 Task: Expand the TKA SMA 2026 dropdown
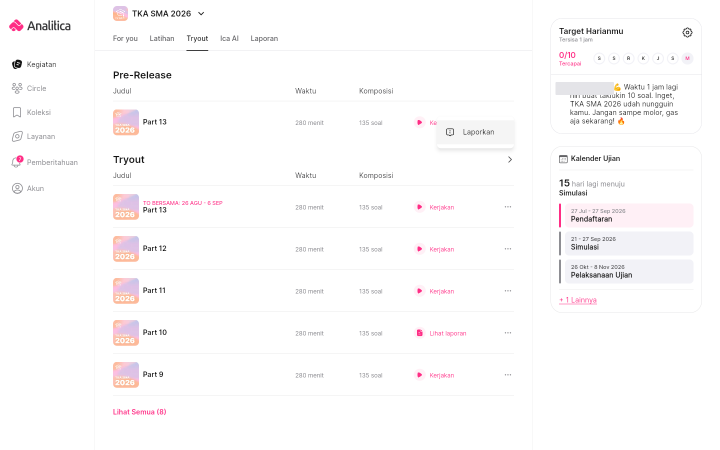[x=201, y=14]
